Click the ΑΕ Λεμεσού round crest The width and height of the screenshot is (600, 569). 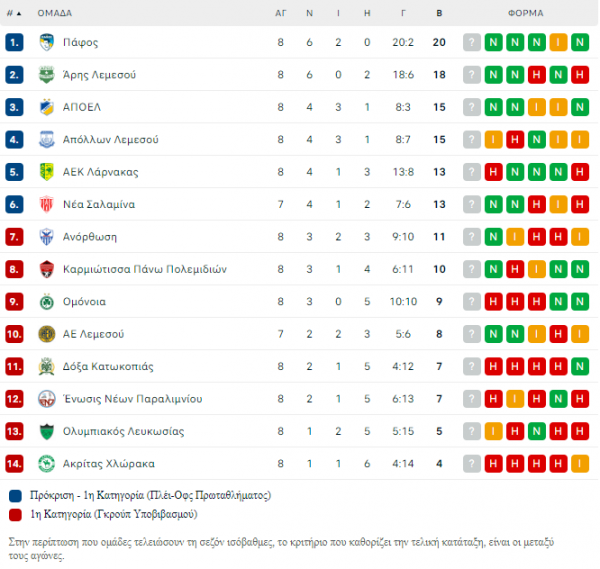47,334
